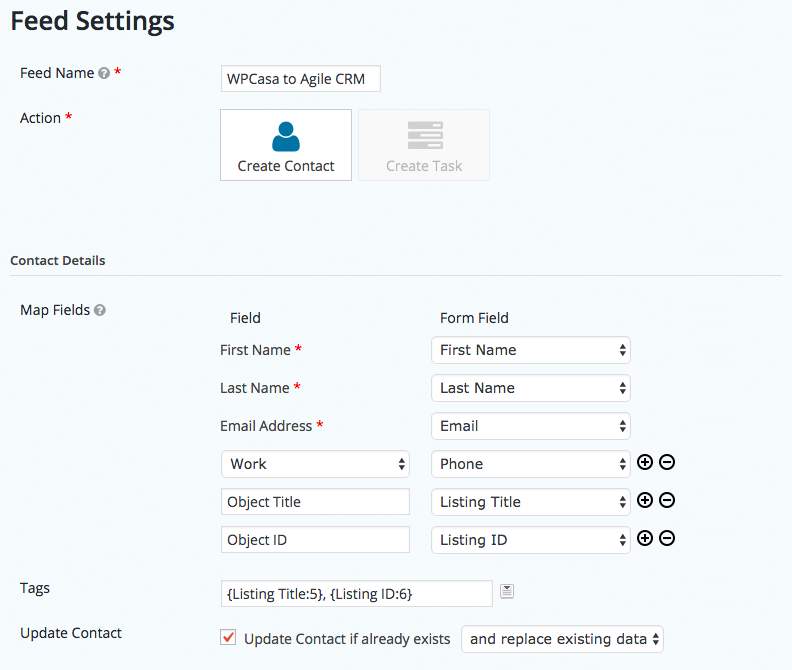
Task: Click the 'Form Field' column header
Action: point(474,318)
